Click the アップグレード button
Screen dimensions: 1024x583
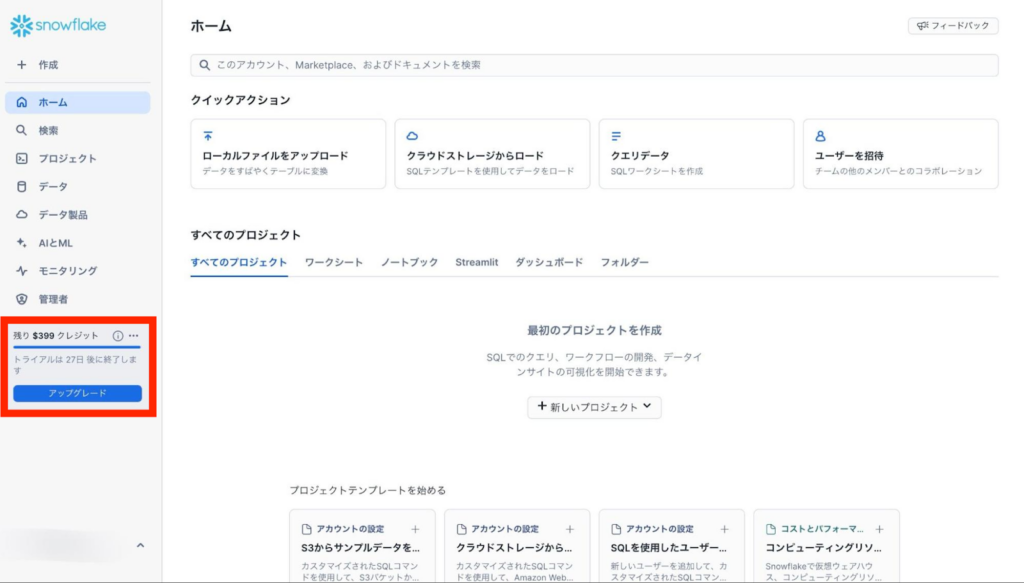coord(77,393)
